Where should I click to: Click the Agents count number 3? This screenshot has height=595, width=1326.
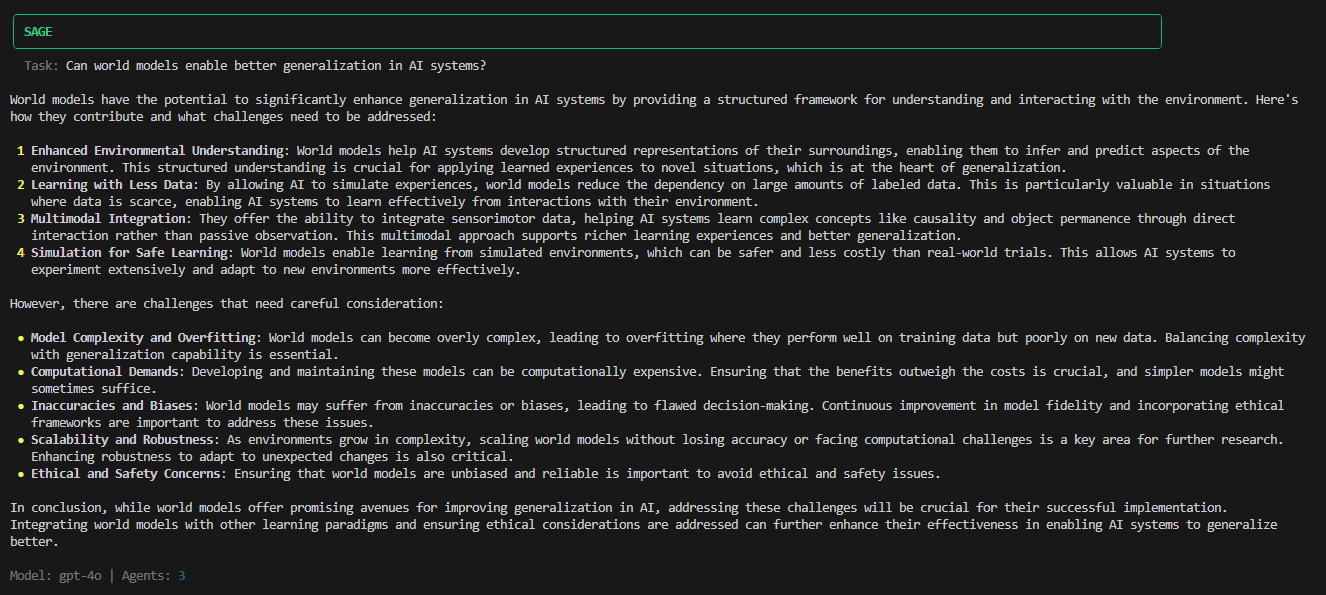(182, 576)
